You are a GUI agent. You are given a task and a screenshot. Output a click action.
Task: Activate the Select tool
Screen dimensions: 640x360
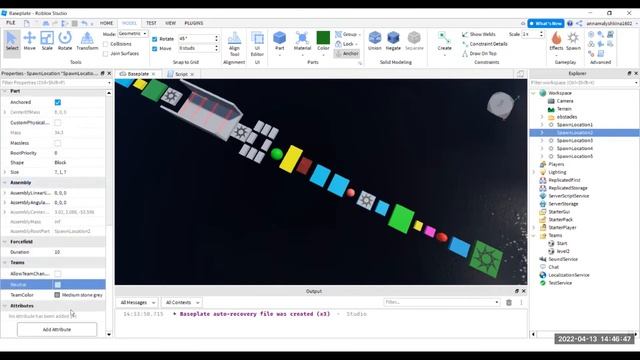[12, 41]
